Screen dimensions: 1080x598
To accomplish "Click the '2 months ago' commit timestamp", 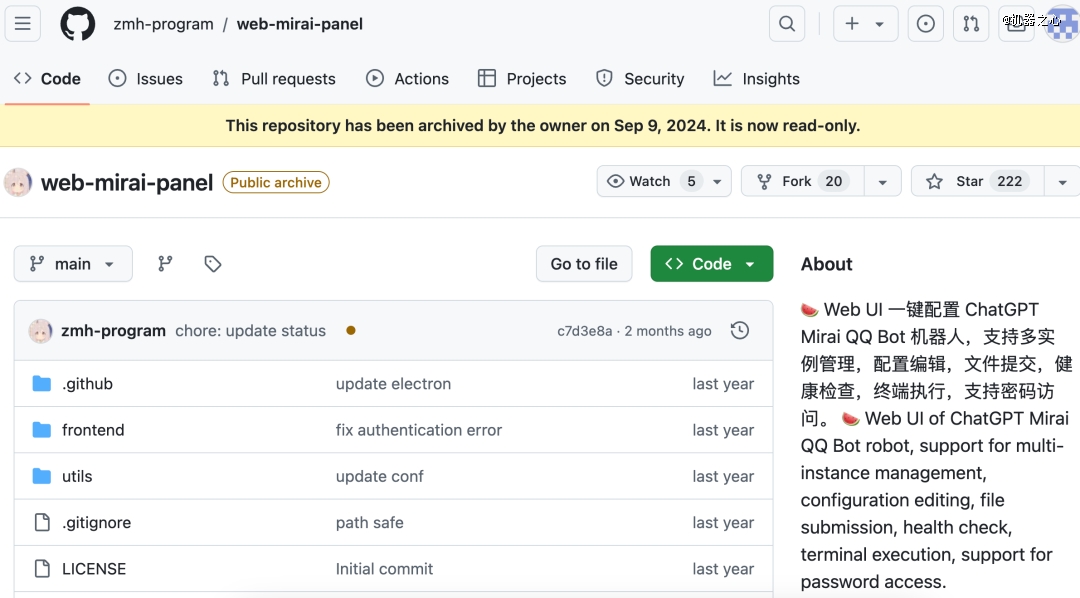I will (668, 331).
